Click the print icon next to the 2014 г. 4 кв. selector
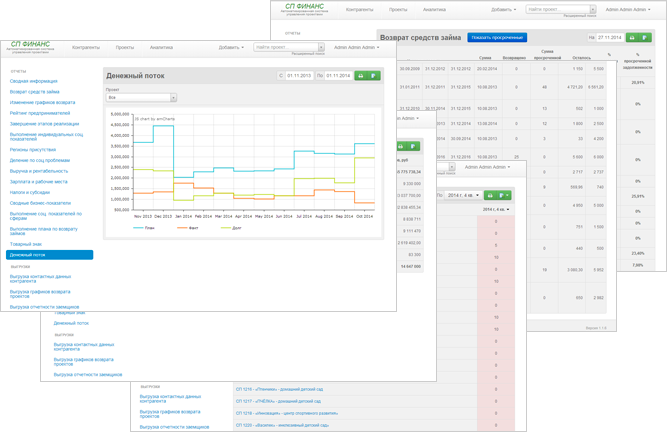This screenshot has width=667, height=432. 490,195
